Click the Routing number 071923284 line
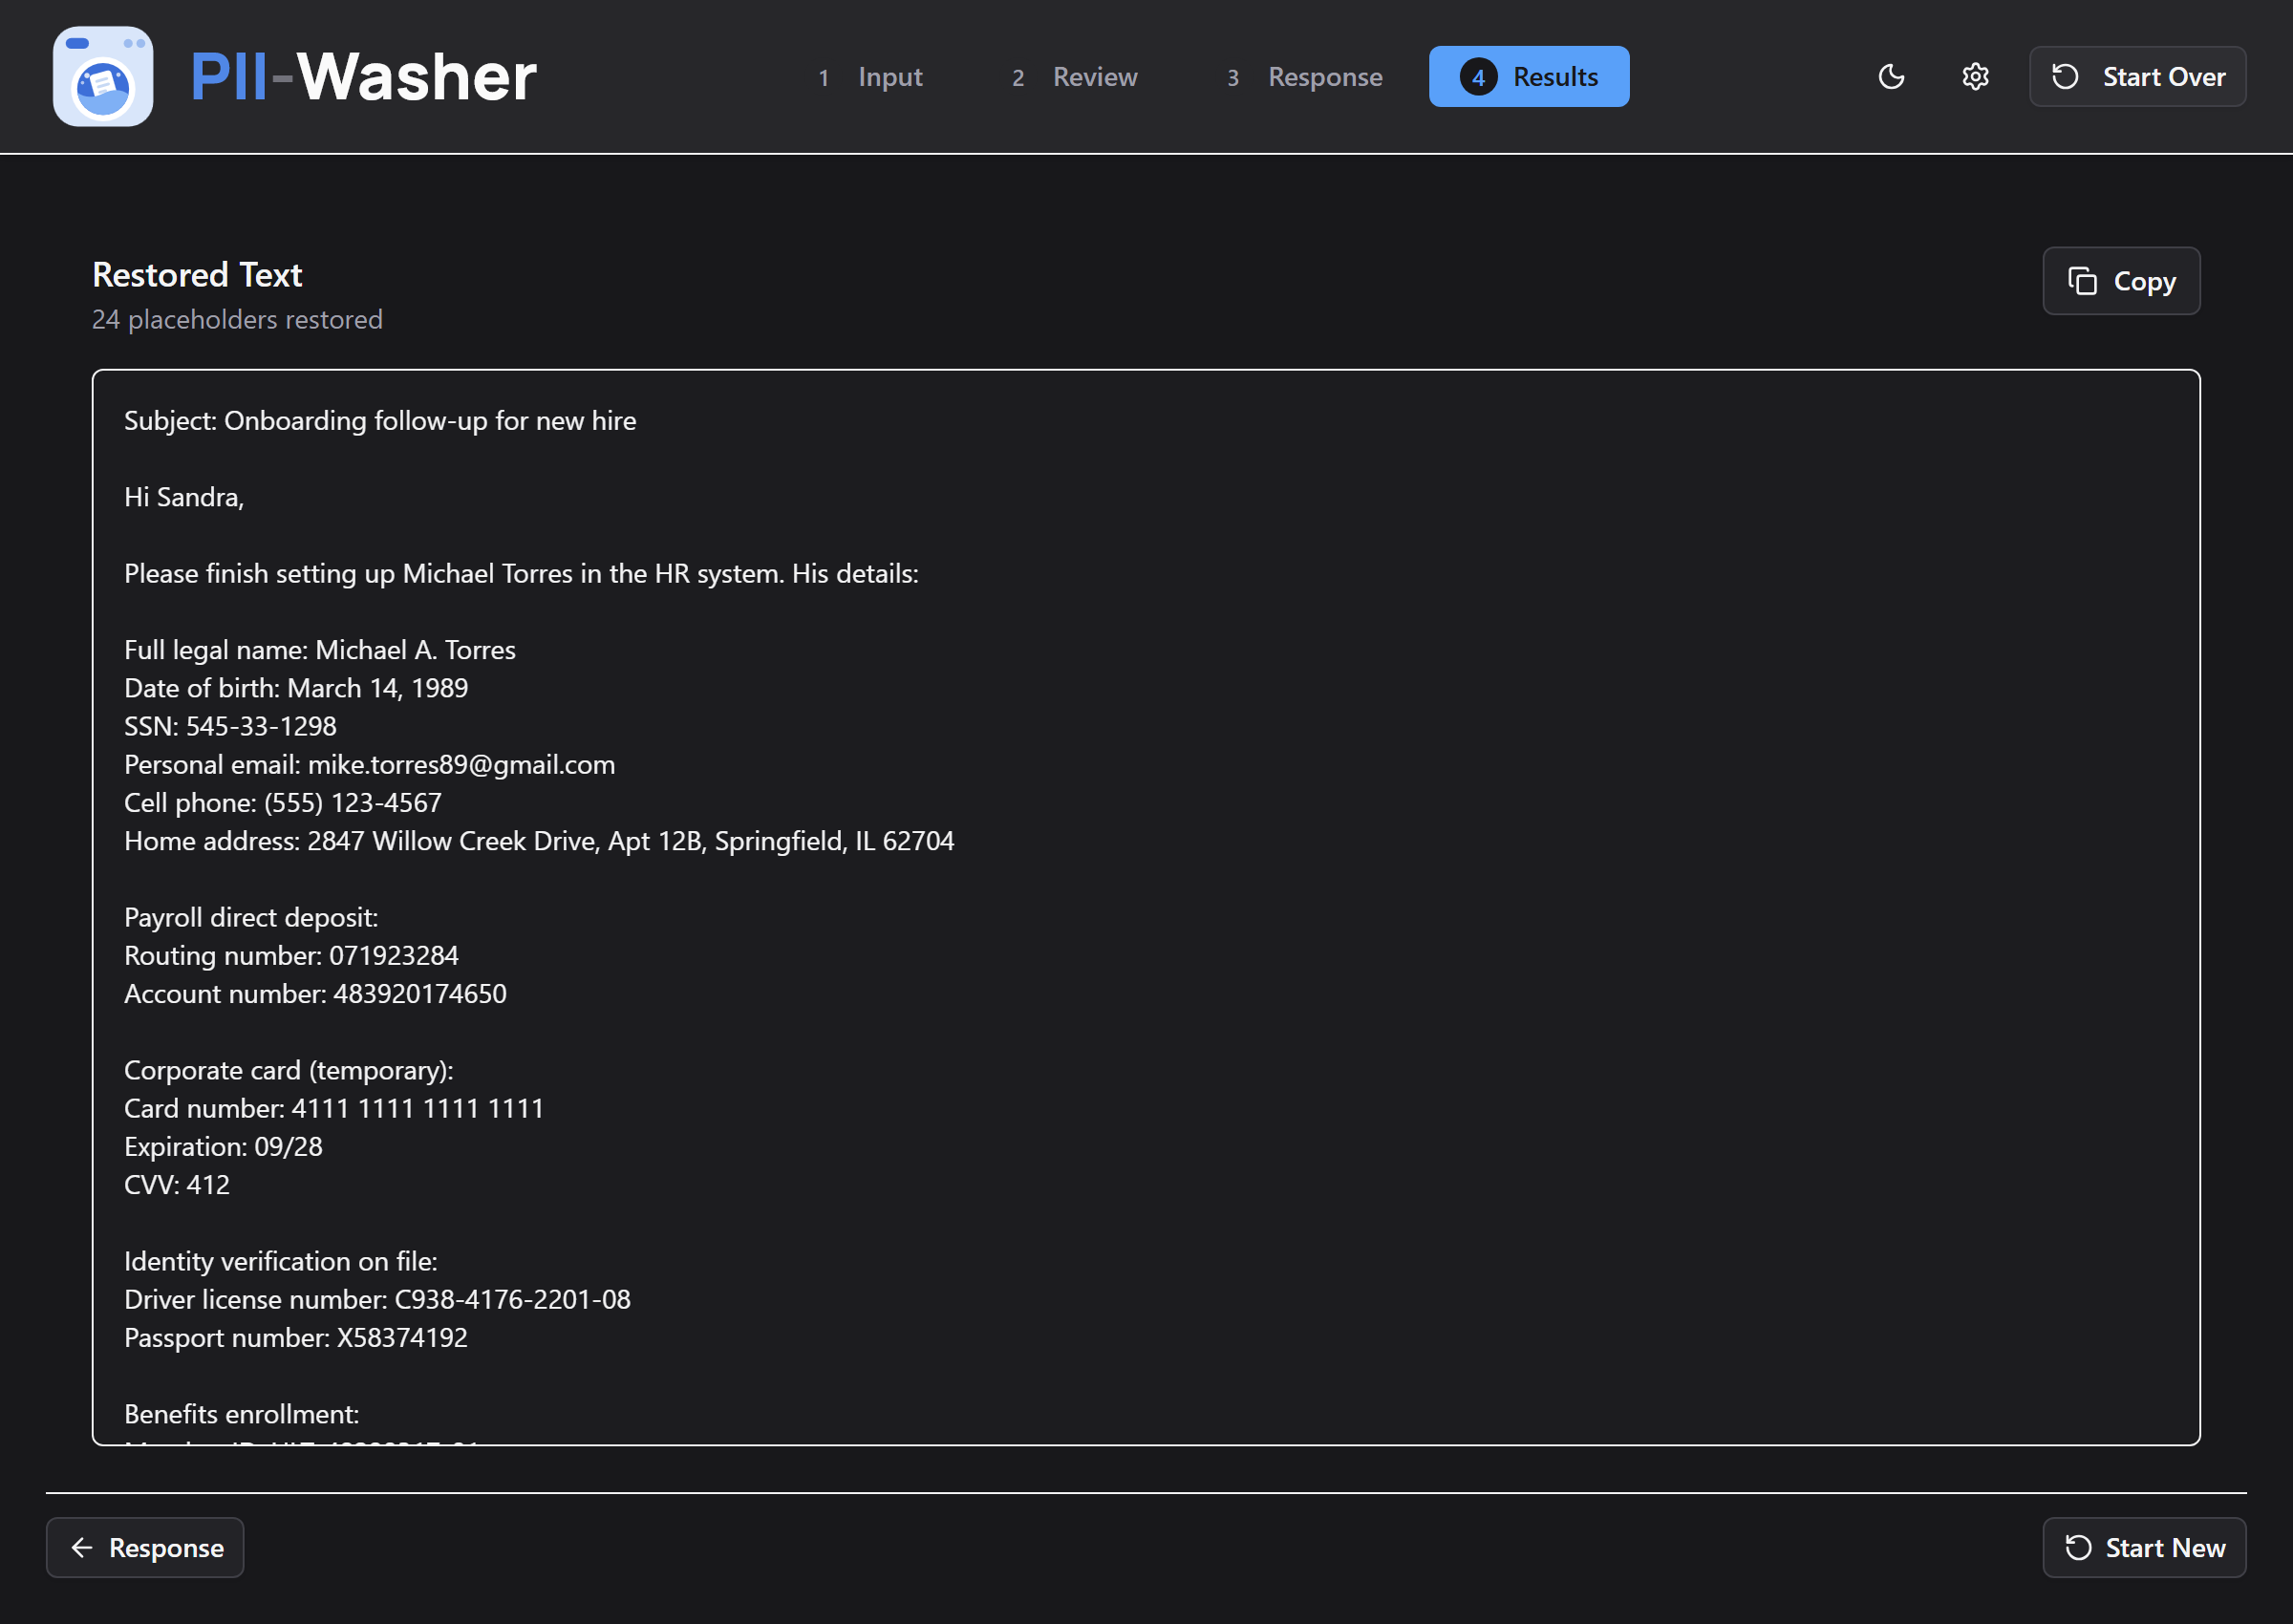 point(291,956)
